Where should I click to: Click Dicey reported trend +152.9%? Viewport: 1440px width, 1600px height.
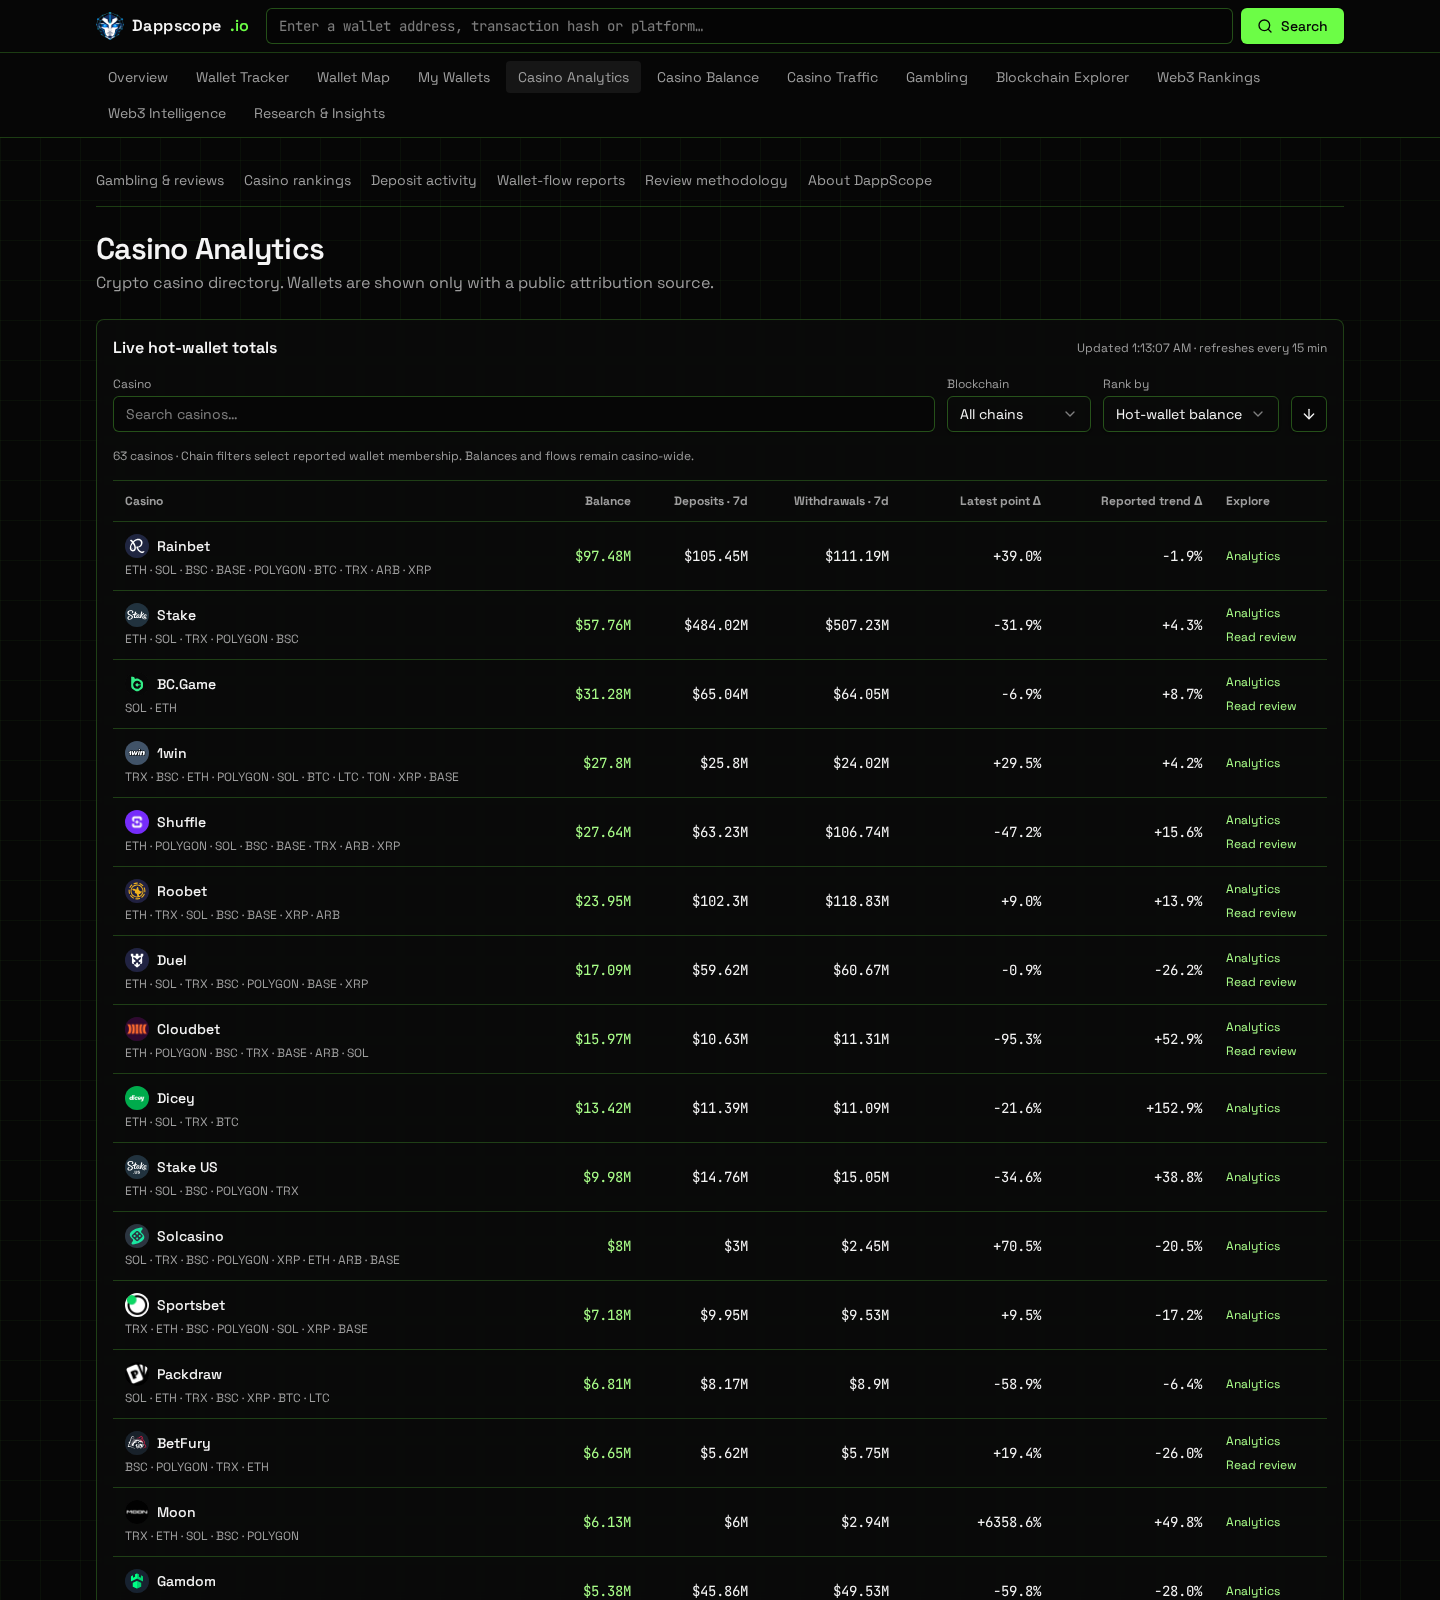[x=1174, y=1108]
